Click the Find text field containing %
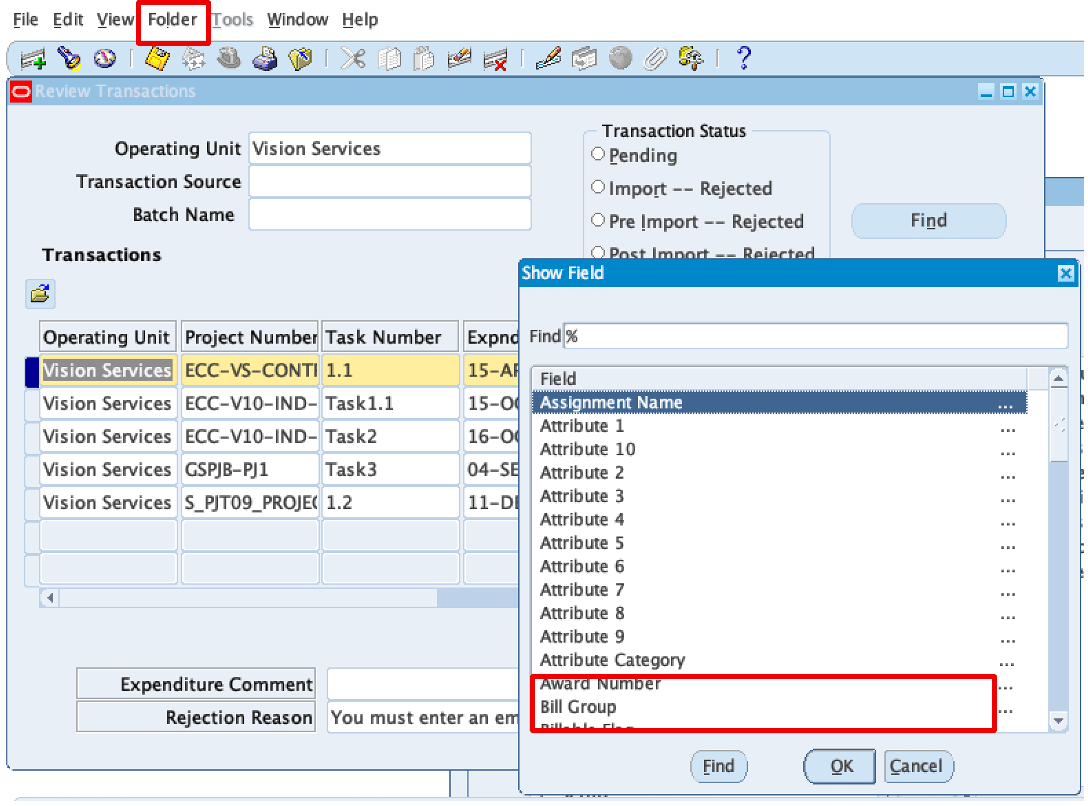 click(815, 336)
